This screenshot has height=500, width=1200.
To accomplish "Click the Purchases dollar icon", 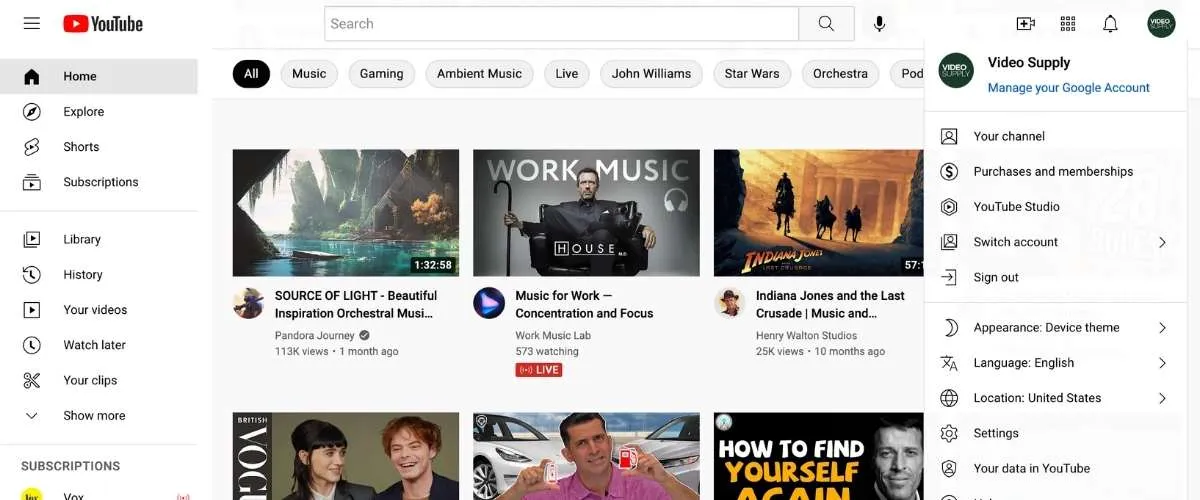I will coord(950,171).
